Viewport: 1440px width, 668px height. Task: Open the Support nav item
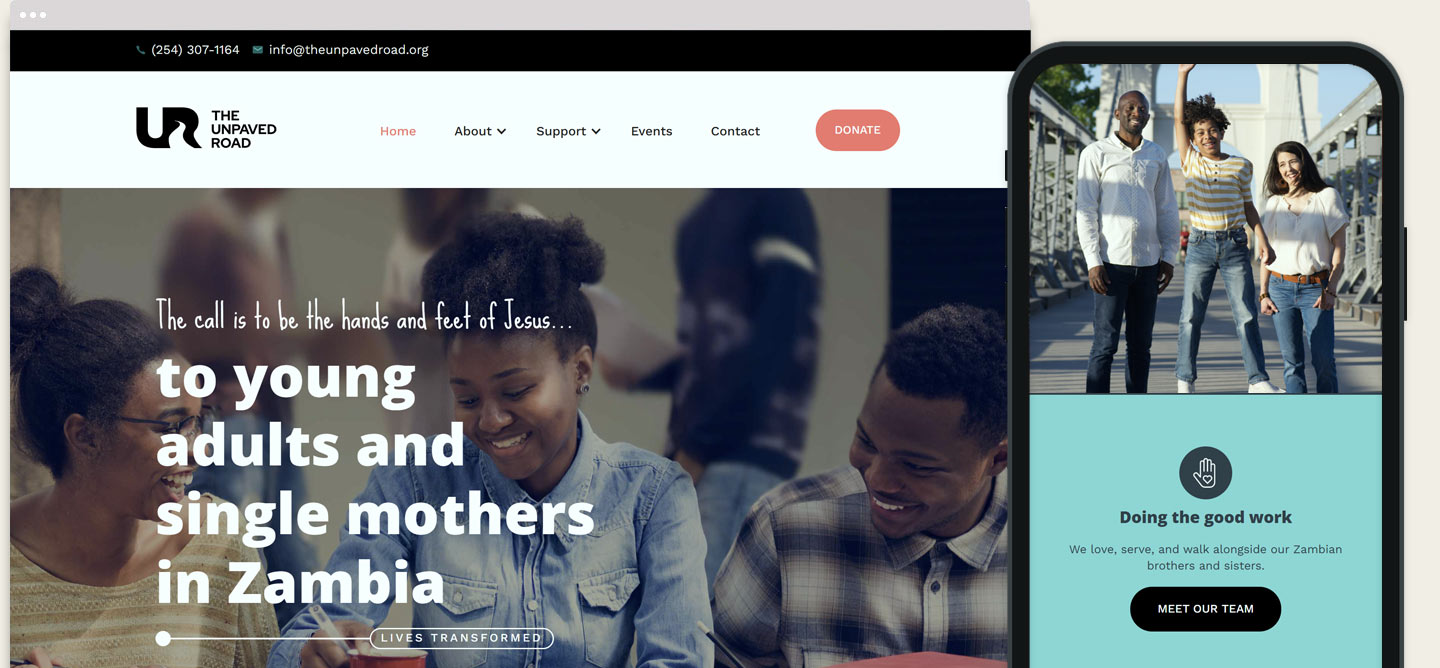point(561,131)
